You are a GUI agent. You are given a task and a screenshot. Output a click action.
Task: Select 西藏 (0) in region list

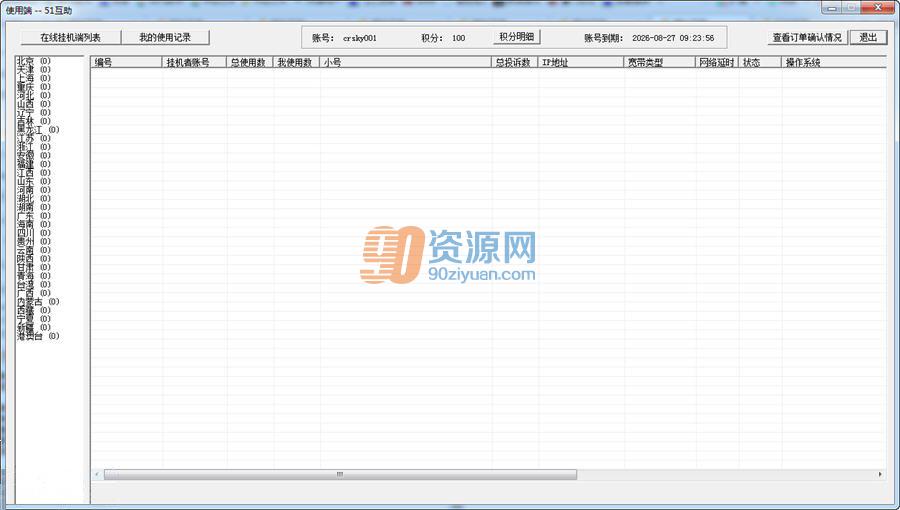tap(33, 310)
